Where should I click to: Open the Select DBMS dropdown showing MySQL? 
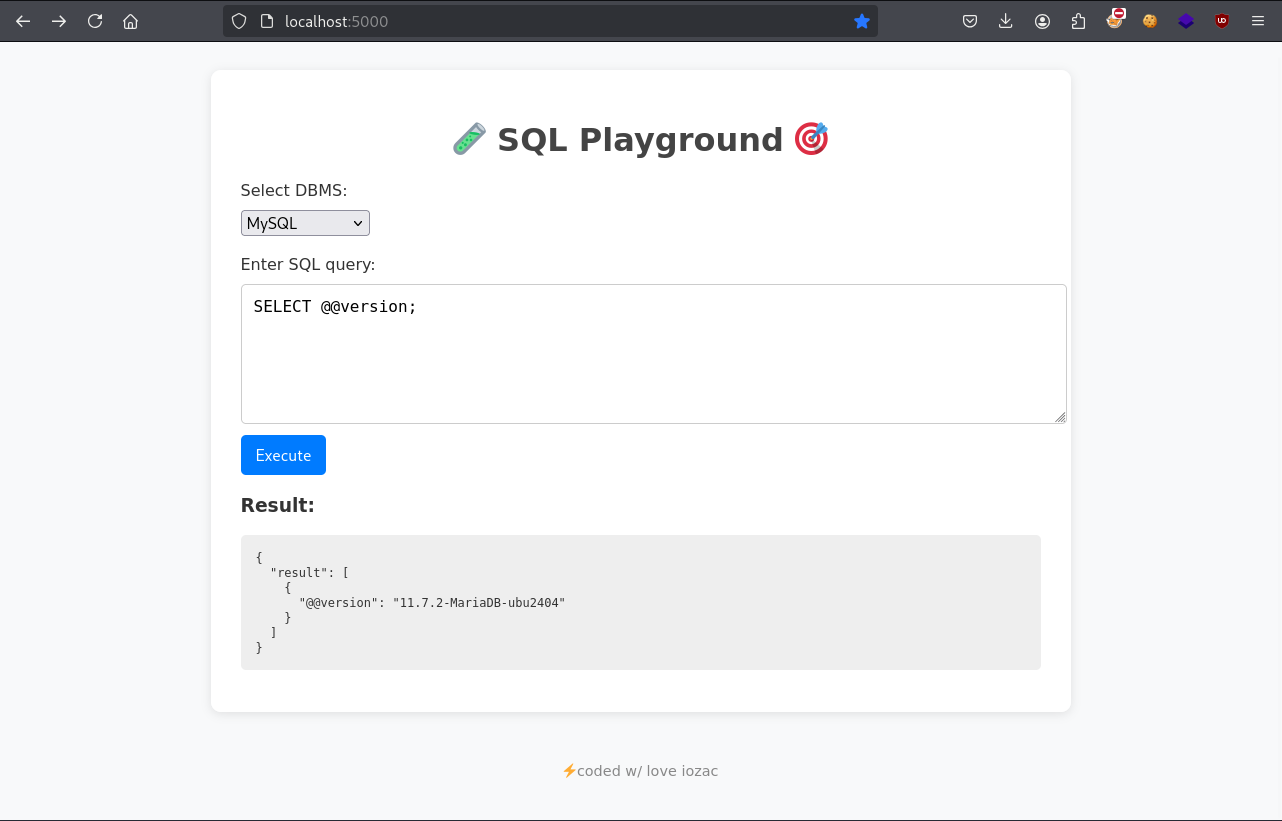click(x=305, y=223)
